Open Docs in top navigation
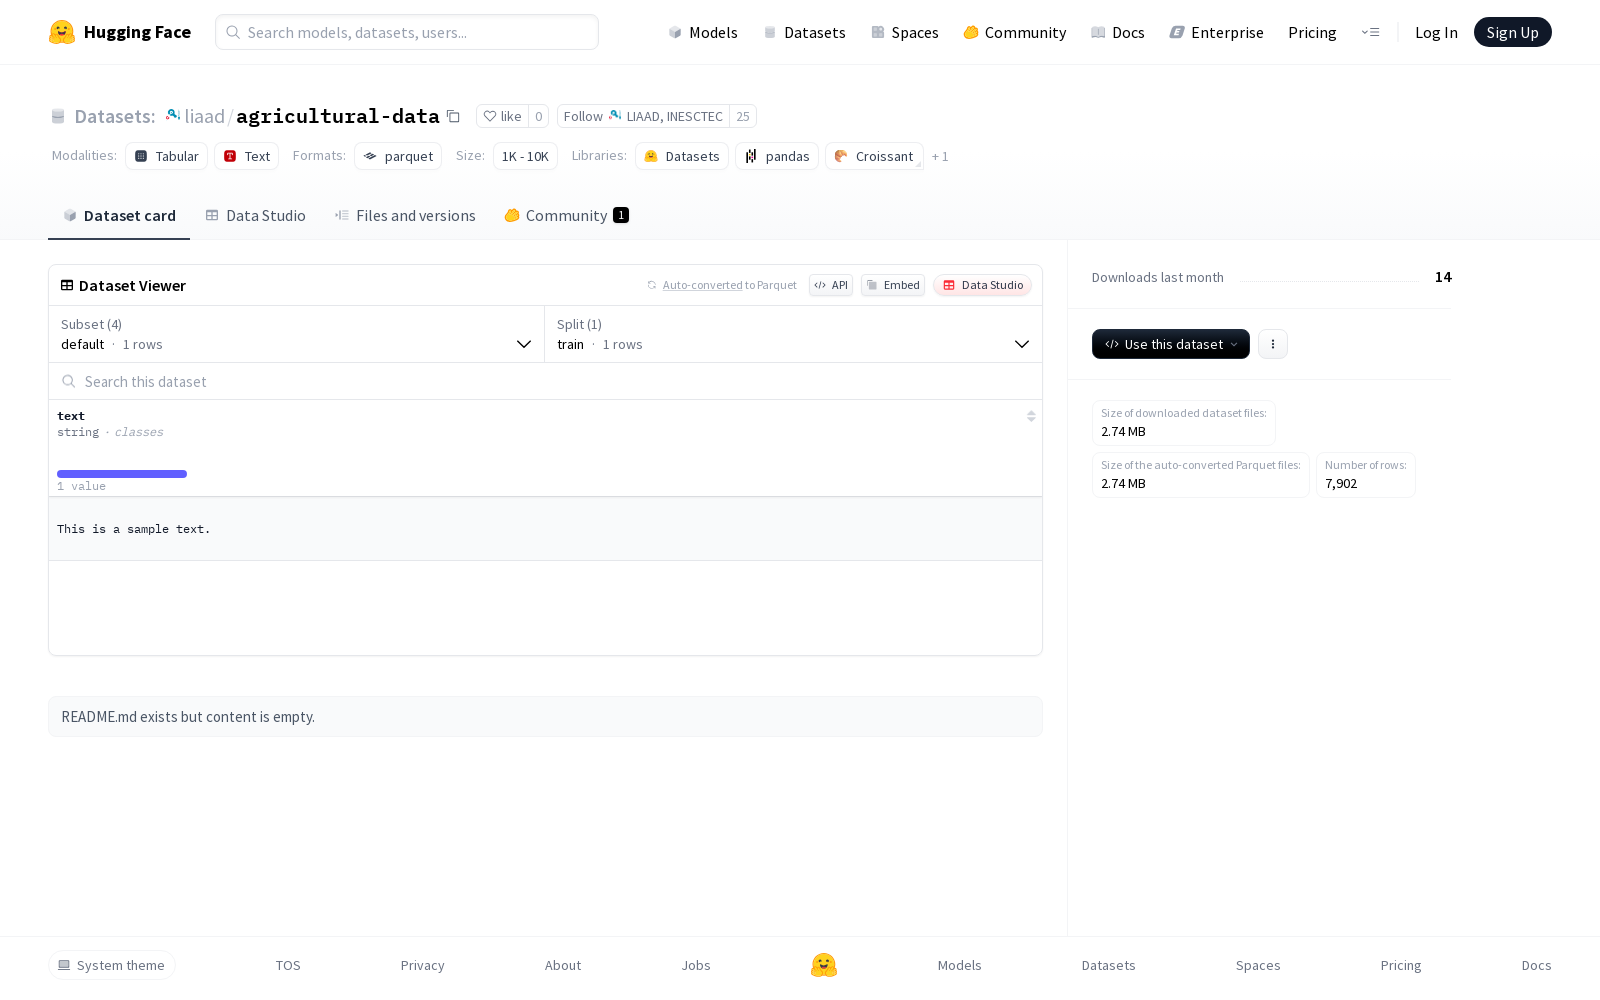Image resolution: width=1600 pixels, height=1000 pixels. (x=1117, y=32)
